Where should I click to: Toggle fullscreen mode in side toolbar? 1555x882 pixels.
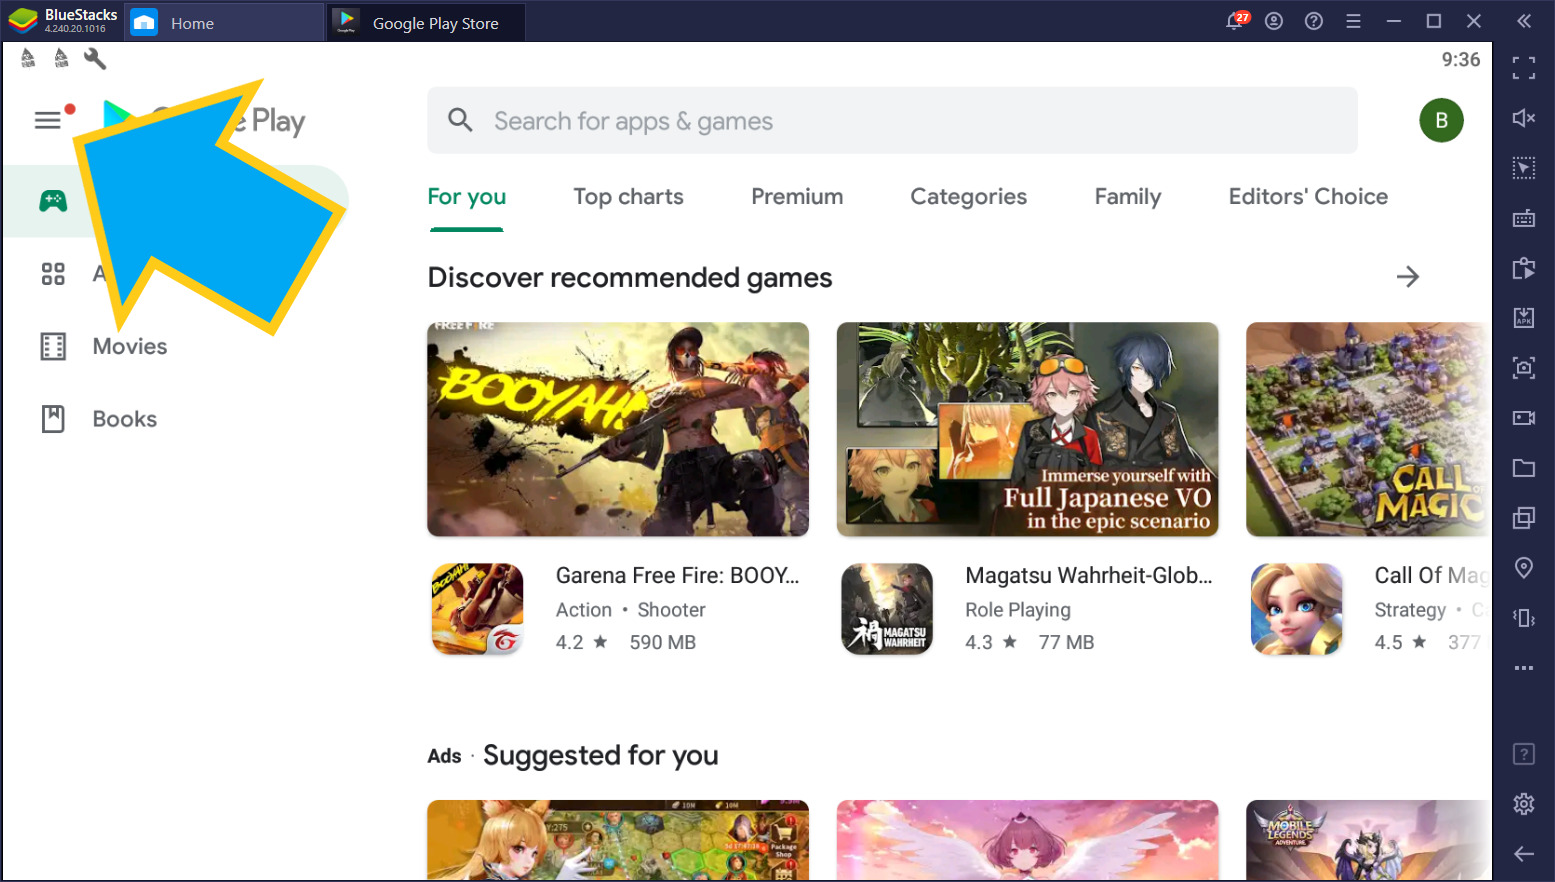click(x=1523, y=68)
